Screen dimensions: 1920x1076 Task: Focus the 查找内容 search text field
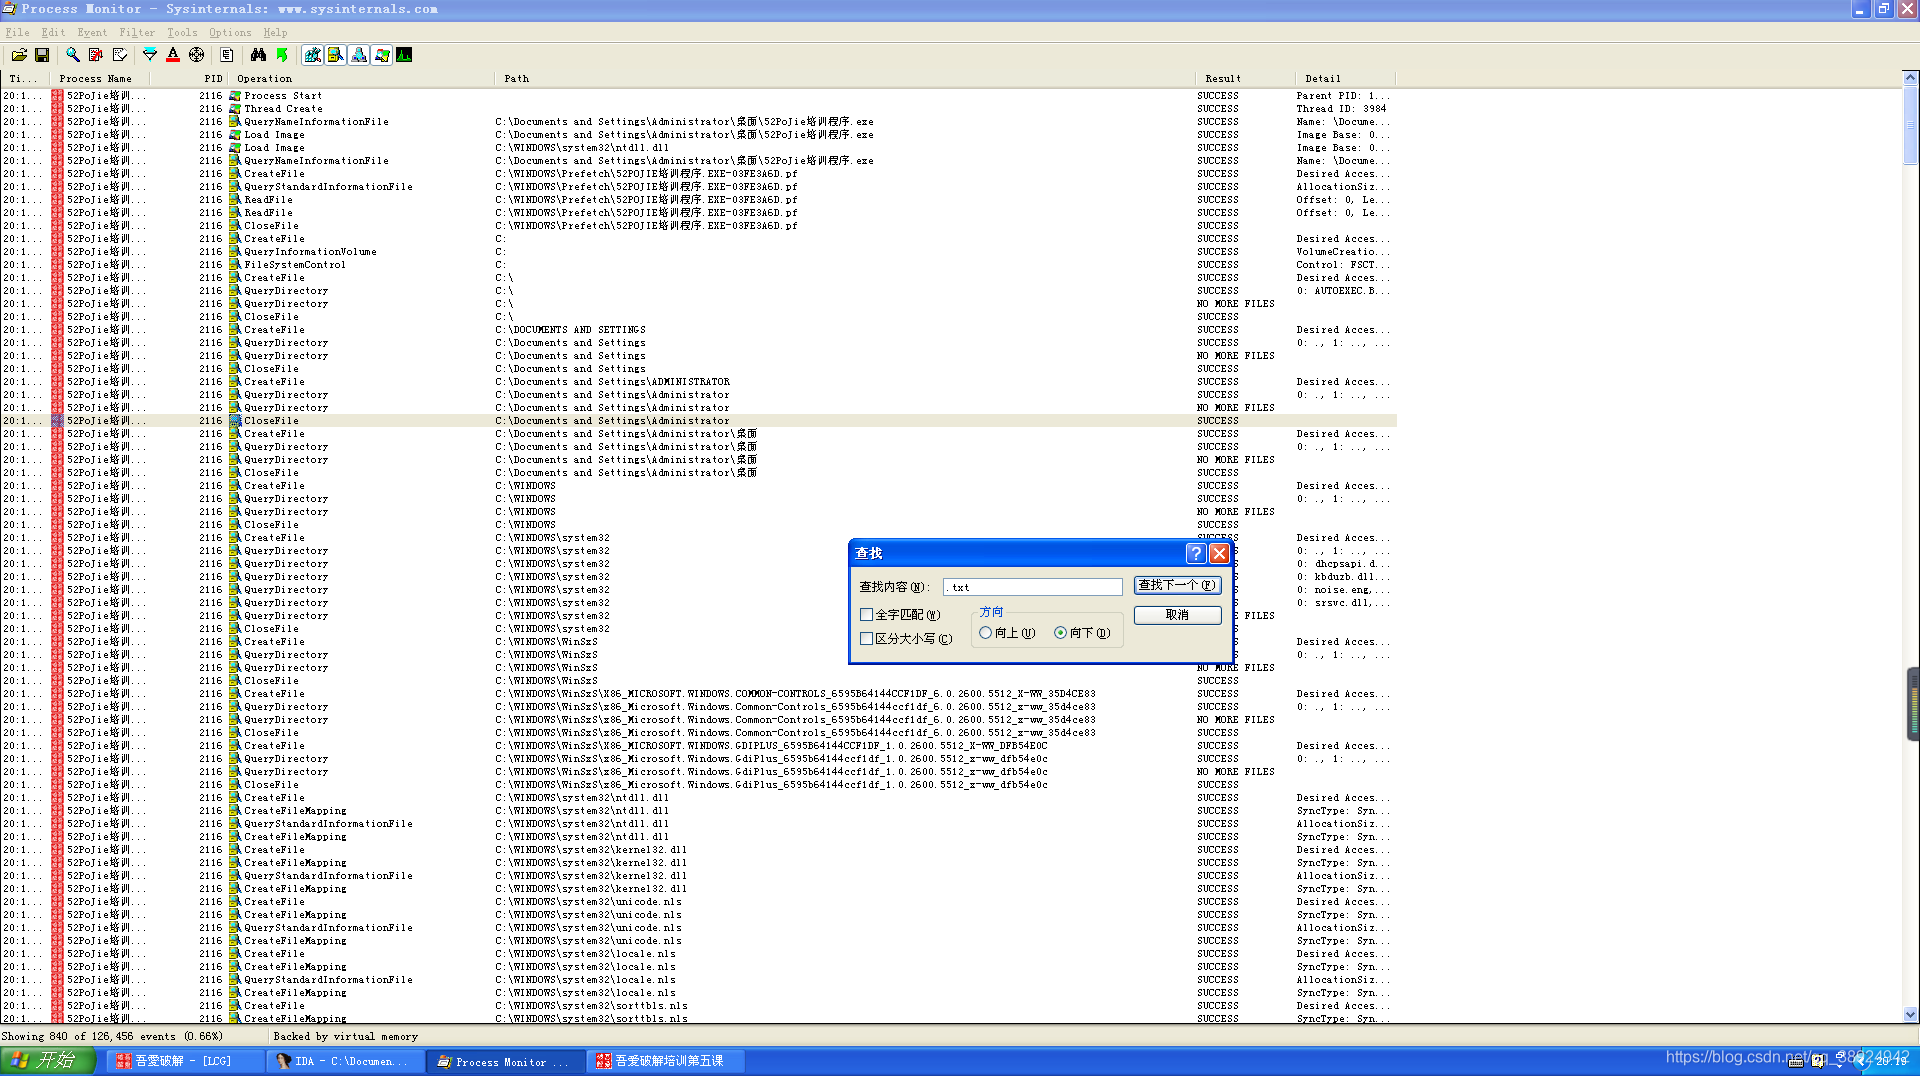[x=1033, y=587]
